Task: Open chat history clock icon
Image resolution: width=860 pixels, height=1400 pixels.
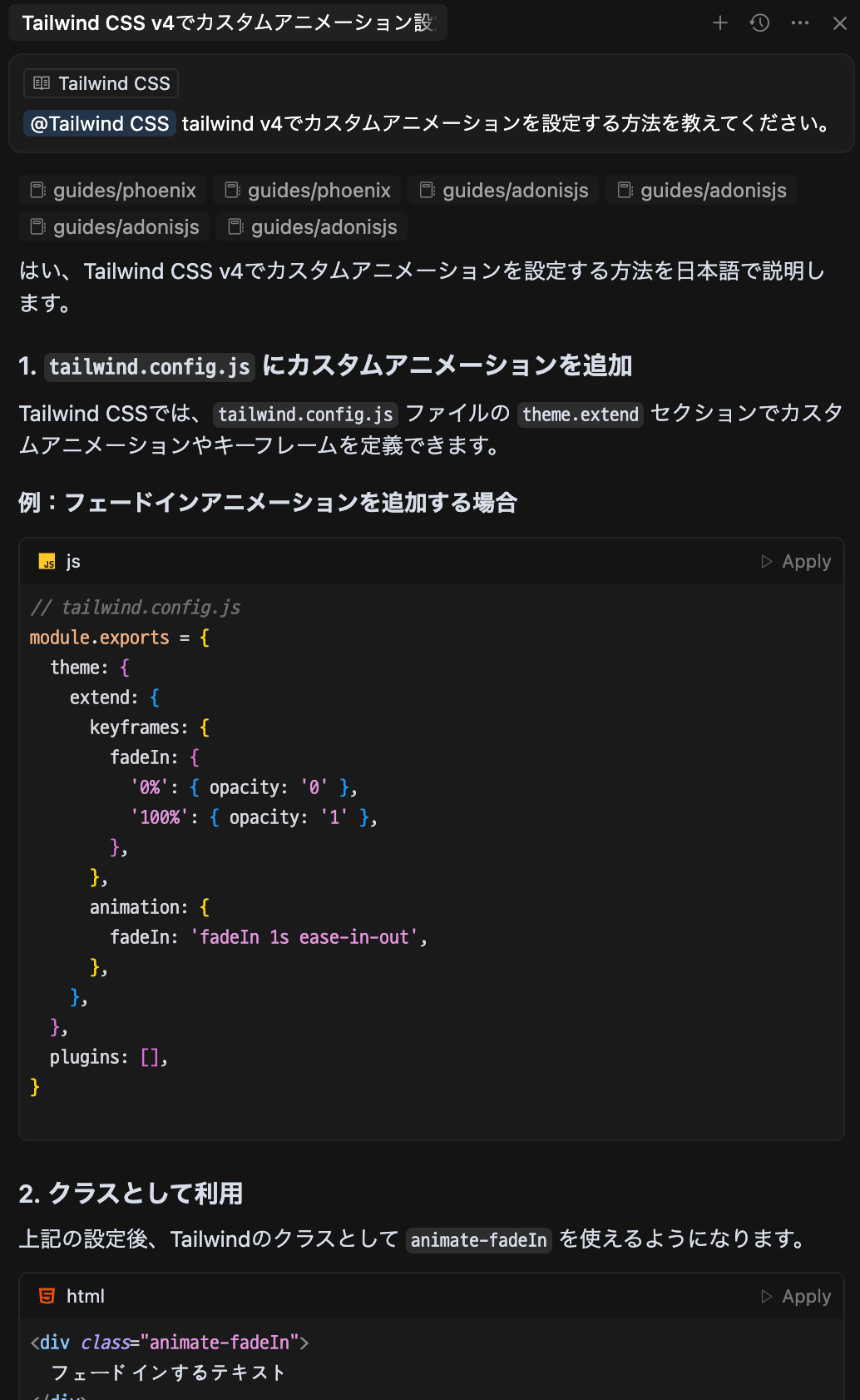Action: tap(760, 23)
